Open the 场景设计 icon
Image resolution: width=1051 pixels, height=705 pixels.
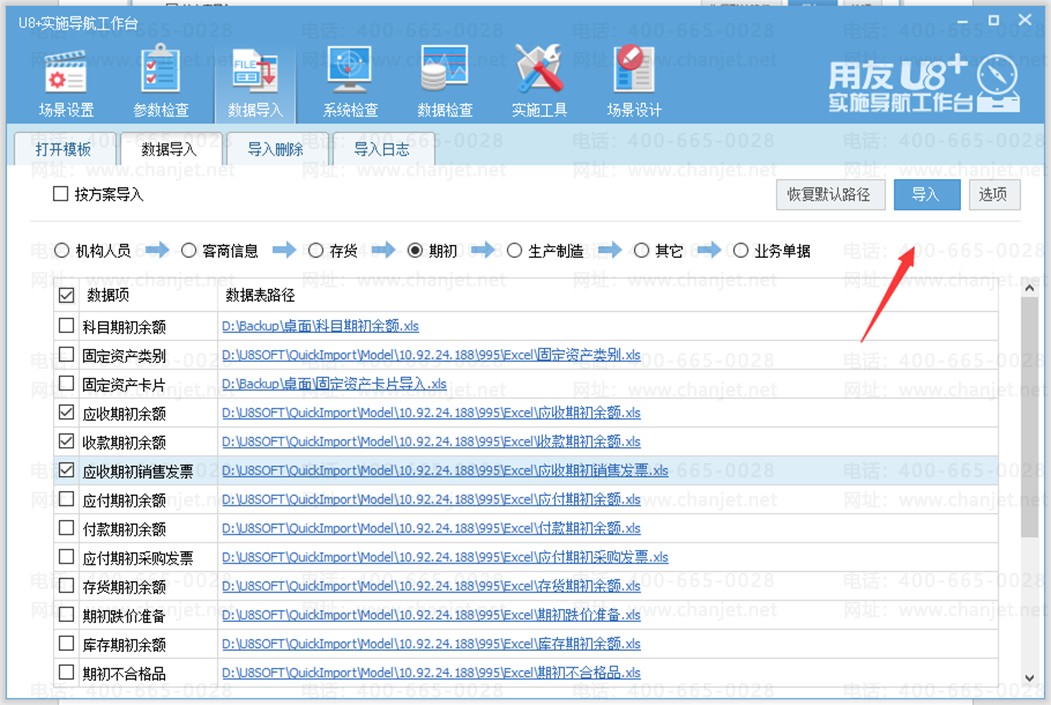[x=633, y=82]
